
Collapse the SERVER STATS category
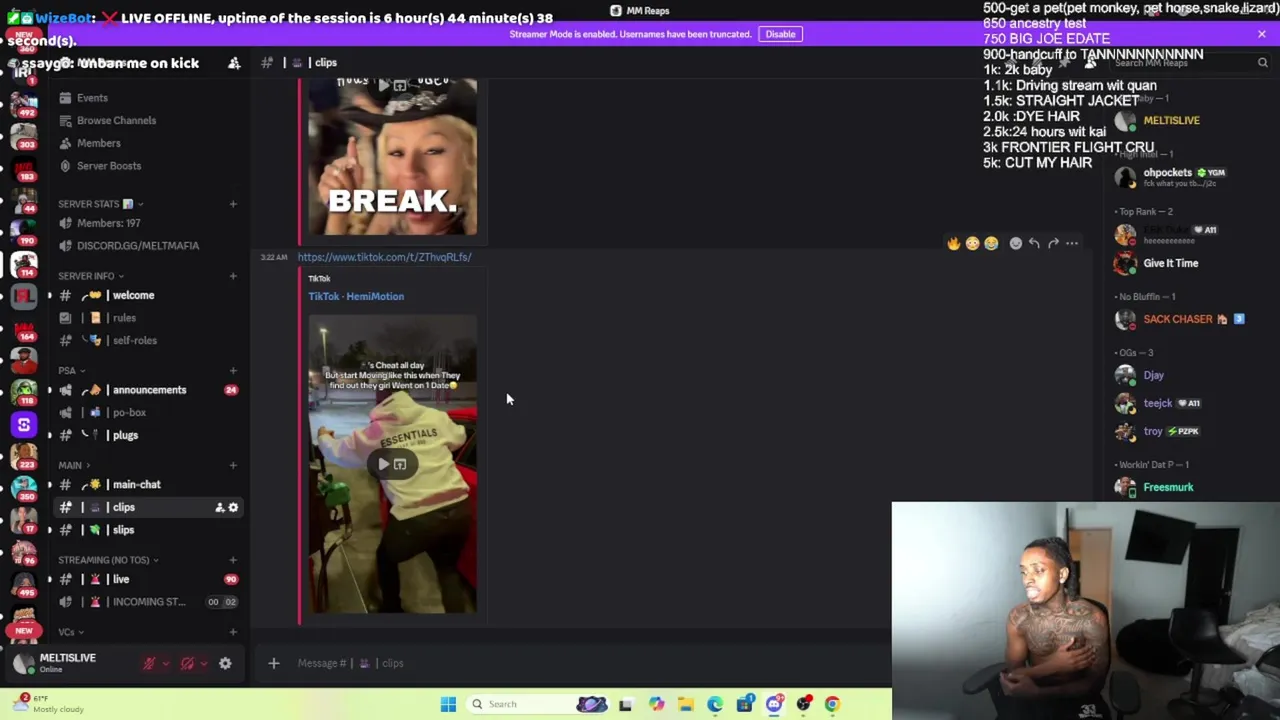[x=100, y=204]
